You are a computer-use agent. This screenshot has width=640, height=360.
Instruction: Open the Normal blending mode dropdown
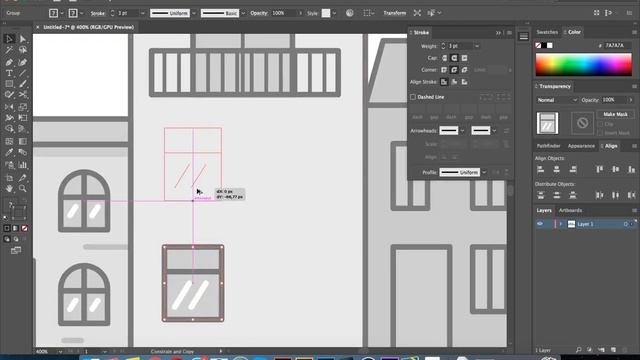[558, 100]
